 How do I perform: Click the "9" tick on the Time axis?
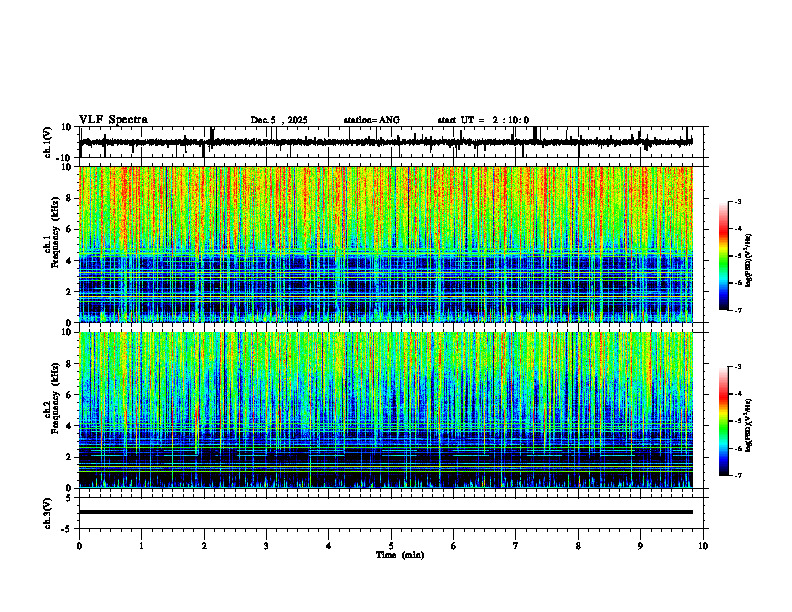640,546
